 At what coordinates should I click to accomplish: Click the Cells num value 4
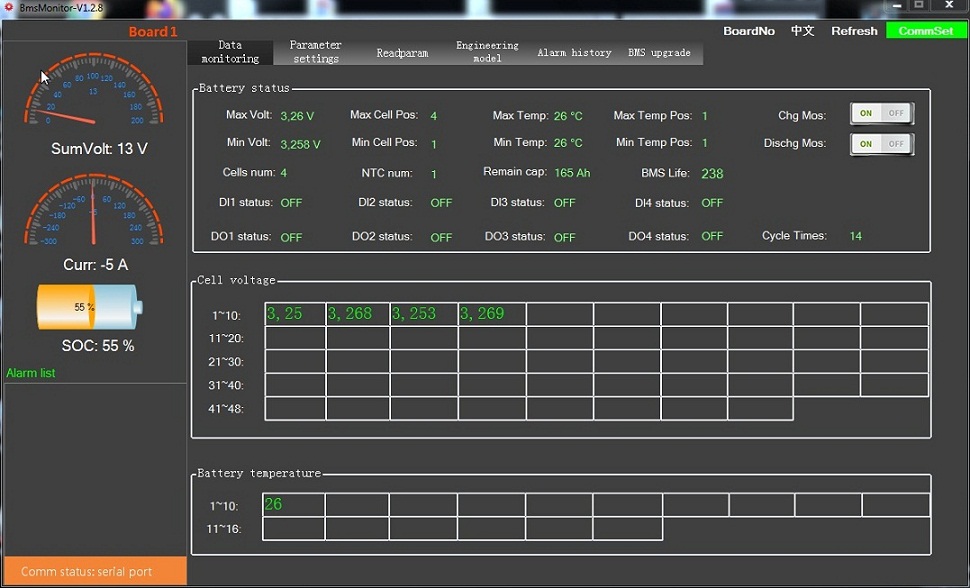point(283,173)
